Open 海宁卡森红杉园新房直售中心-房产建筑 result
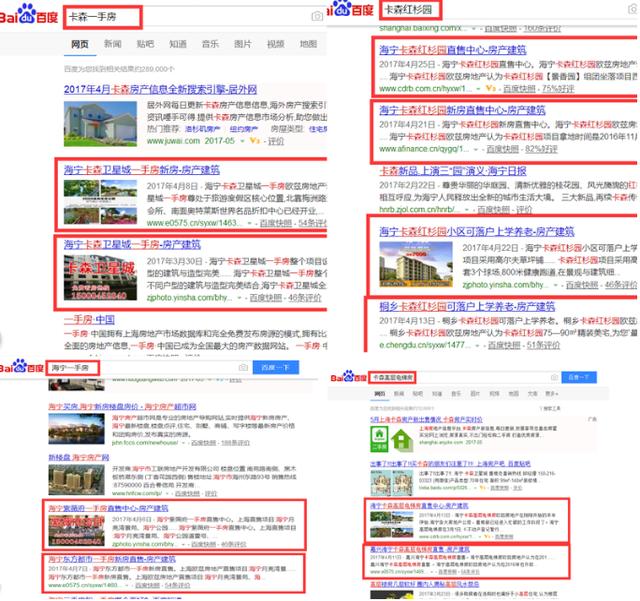Viewport: 640px width, 601px height. (462, 110)
